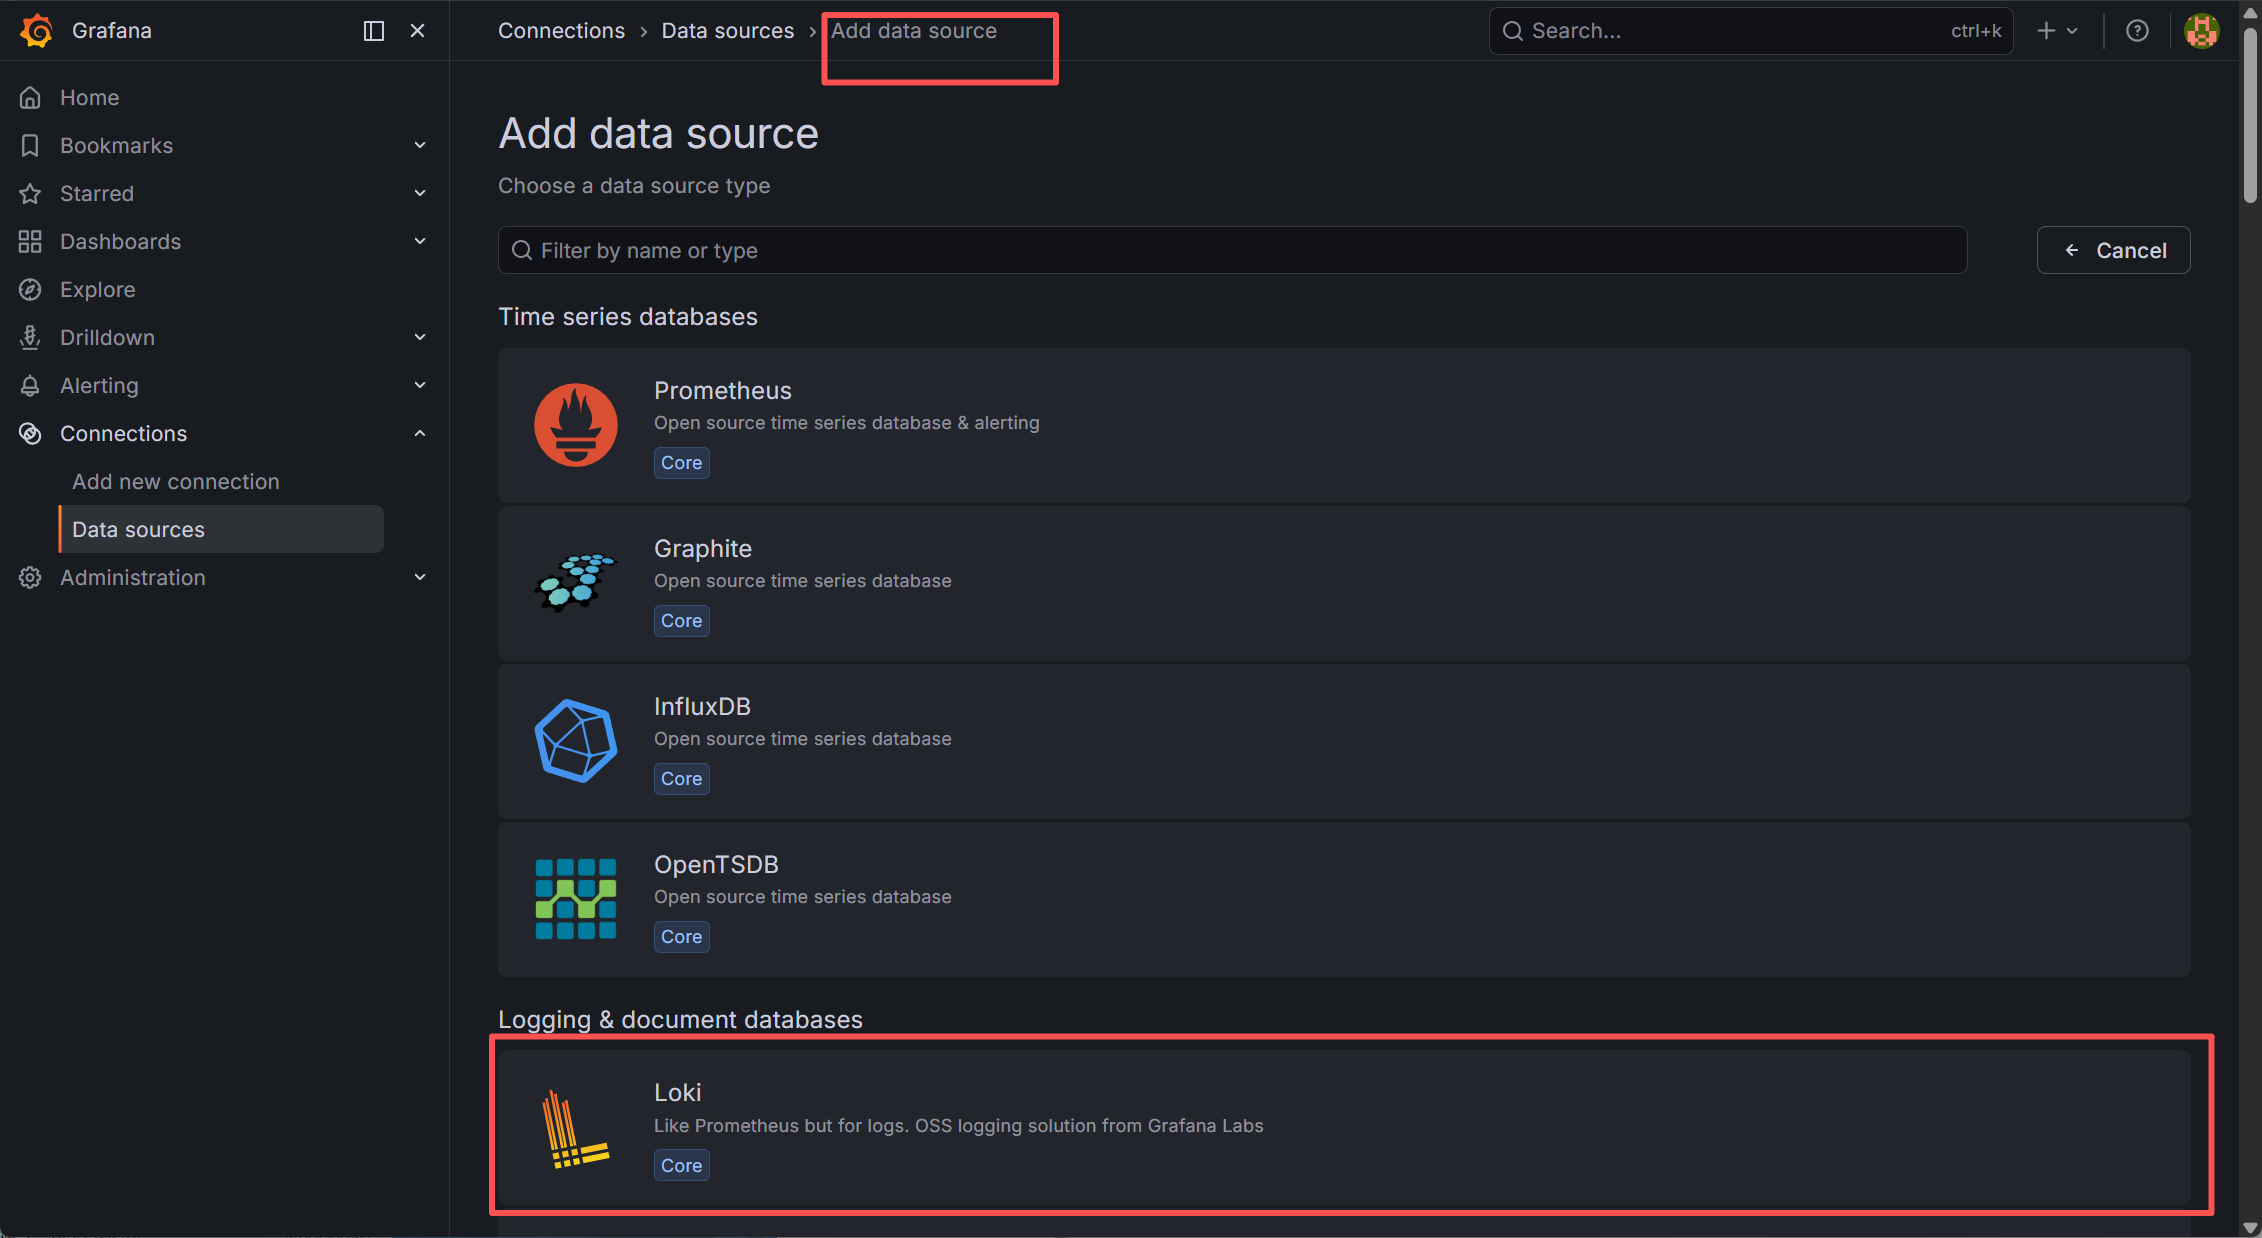
Task: Select the Graphite data source
Action: pos(1344,583)
